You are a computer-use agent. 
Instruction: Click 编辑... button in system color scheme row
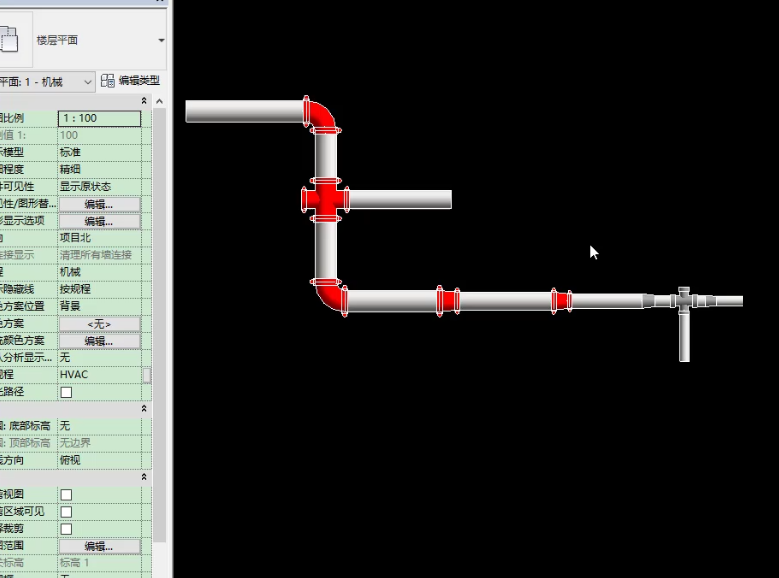99,341
